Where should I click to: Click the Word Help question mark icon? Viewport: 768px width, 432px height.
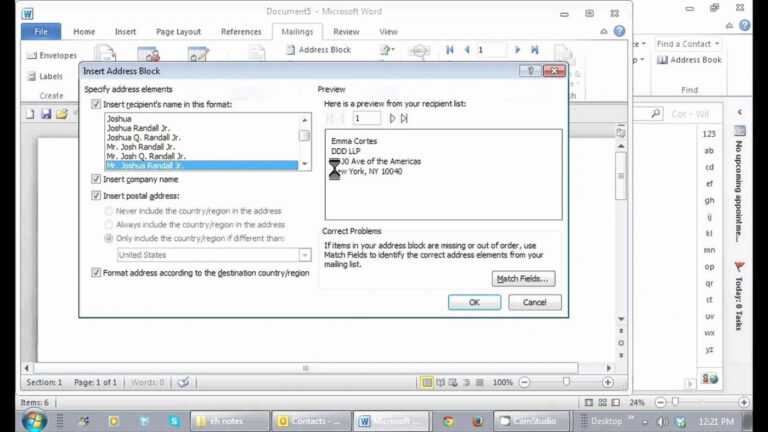620,32
